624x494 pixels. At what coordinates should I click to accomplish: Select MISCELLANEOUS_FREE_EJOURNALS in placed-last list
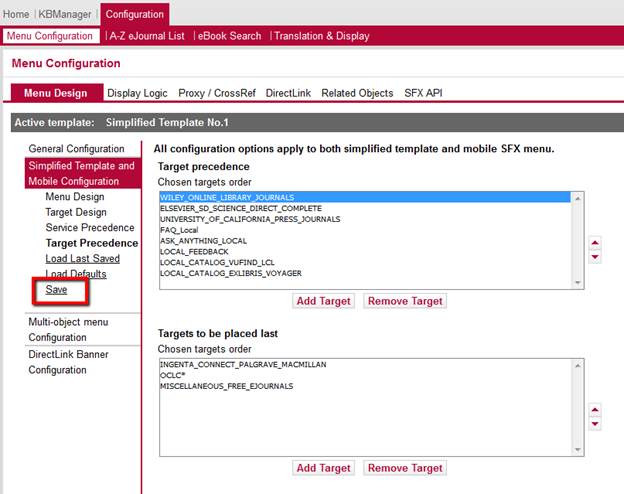(x=226, y=386)
